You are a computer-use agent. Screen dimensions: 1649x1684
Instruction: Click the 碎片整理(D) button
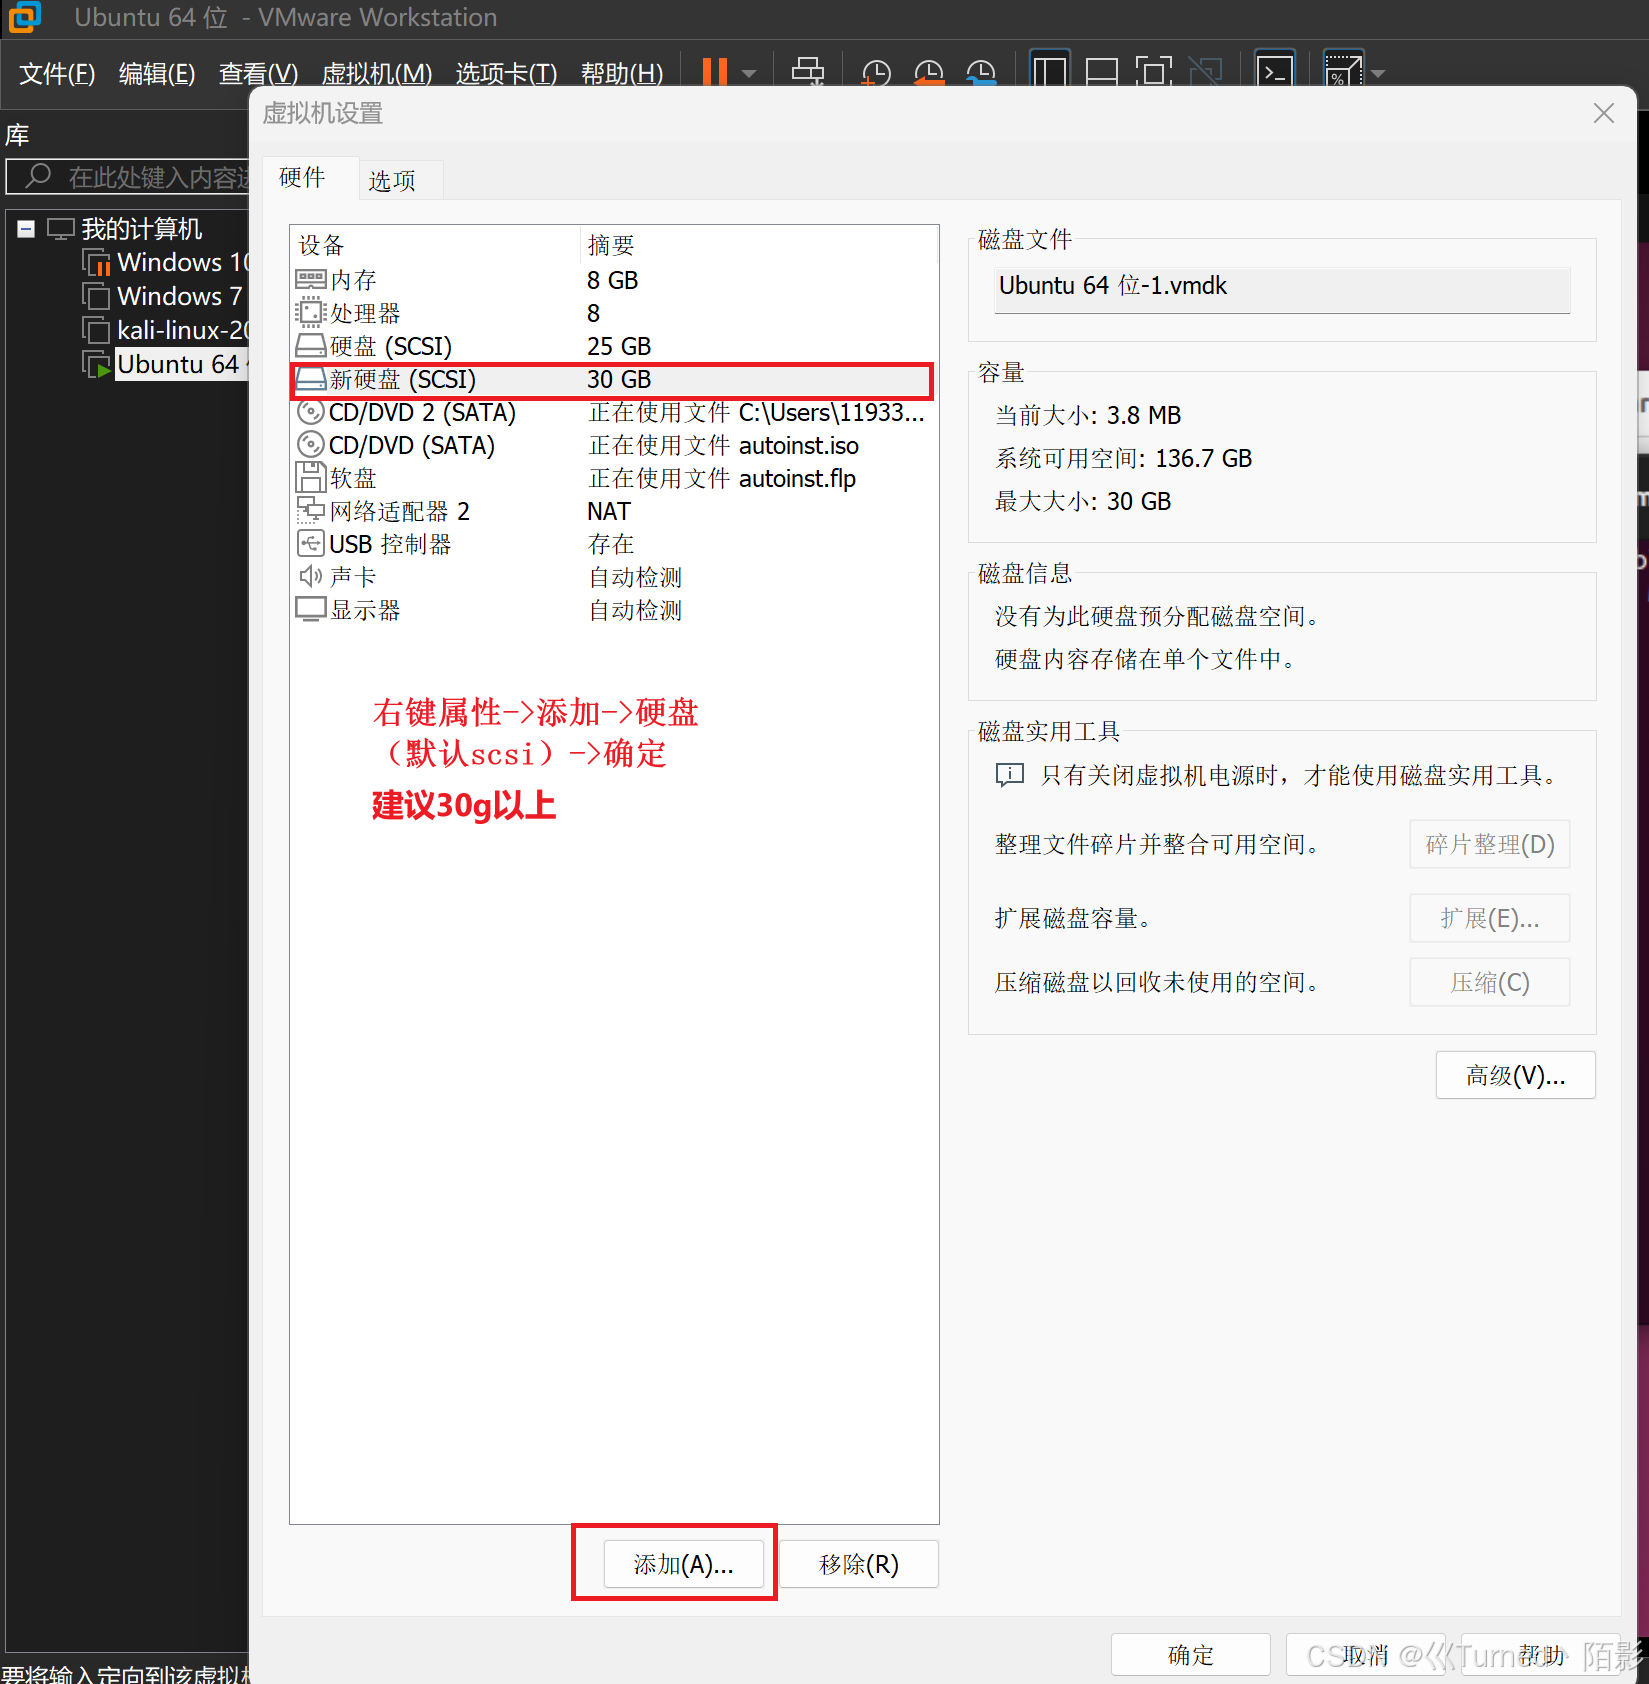[x=1489, y=844]
